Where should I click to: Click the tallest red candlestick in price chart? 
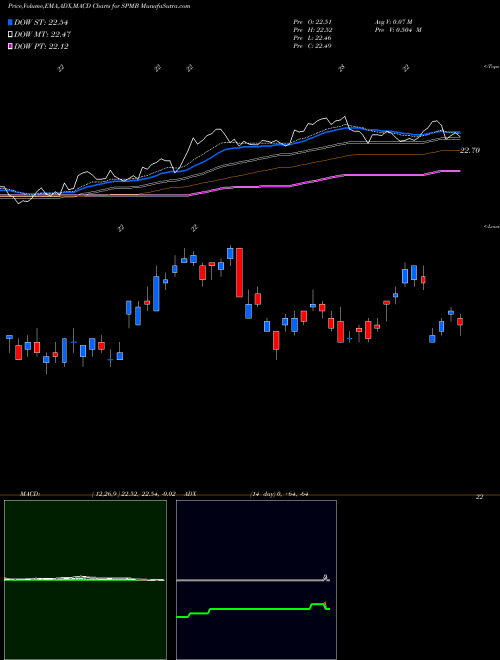tap(239, 272)
